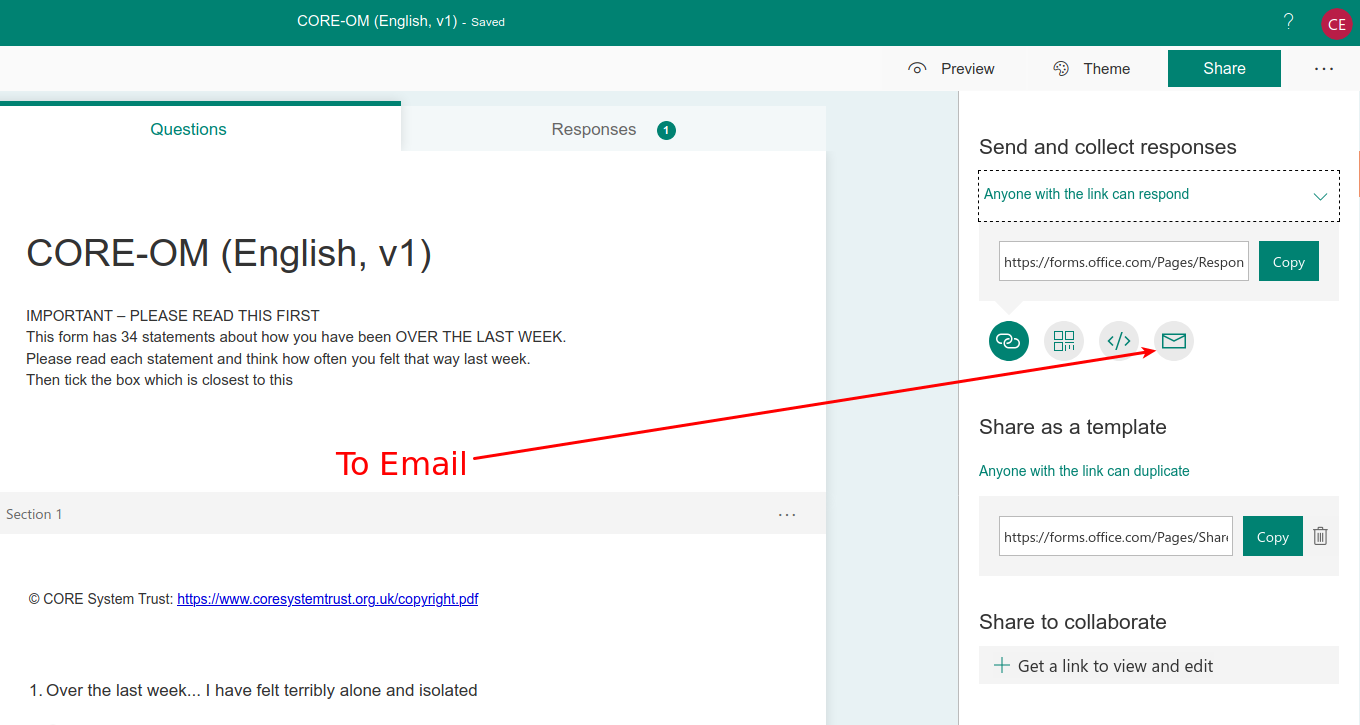Copy the template share link
This screenshot has height=725, width=1360.
point(1272,537)
